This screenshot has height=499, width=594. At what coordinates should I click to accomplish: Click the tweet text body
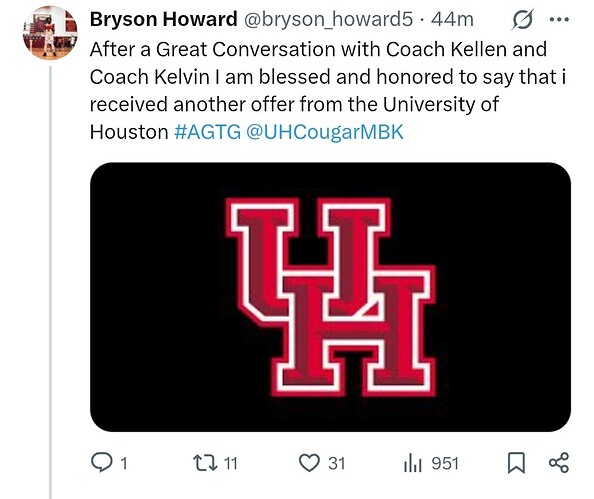pos(328,91)
